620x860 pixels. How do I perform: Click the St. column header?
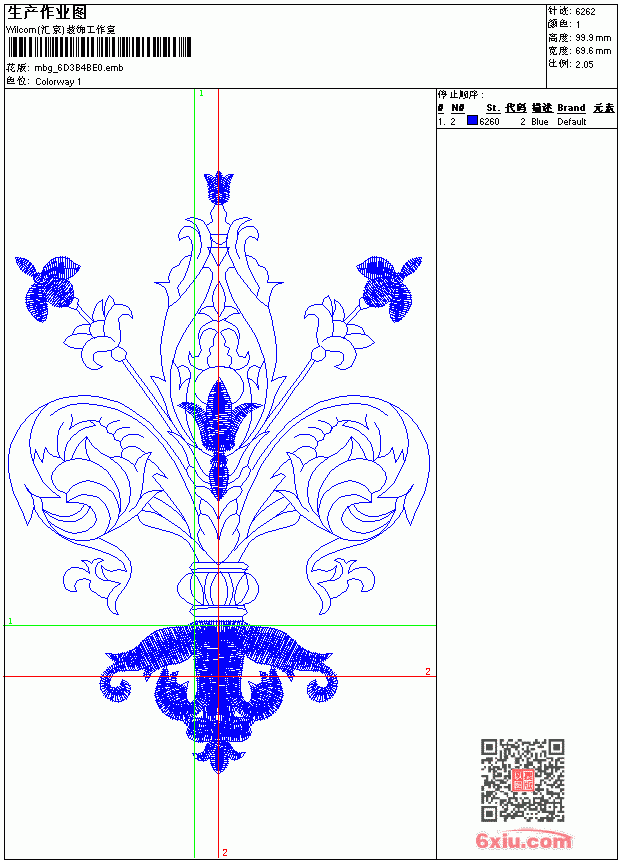click(x=493, y=108)
